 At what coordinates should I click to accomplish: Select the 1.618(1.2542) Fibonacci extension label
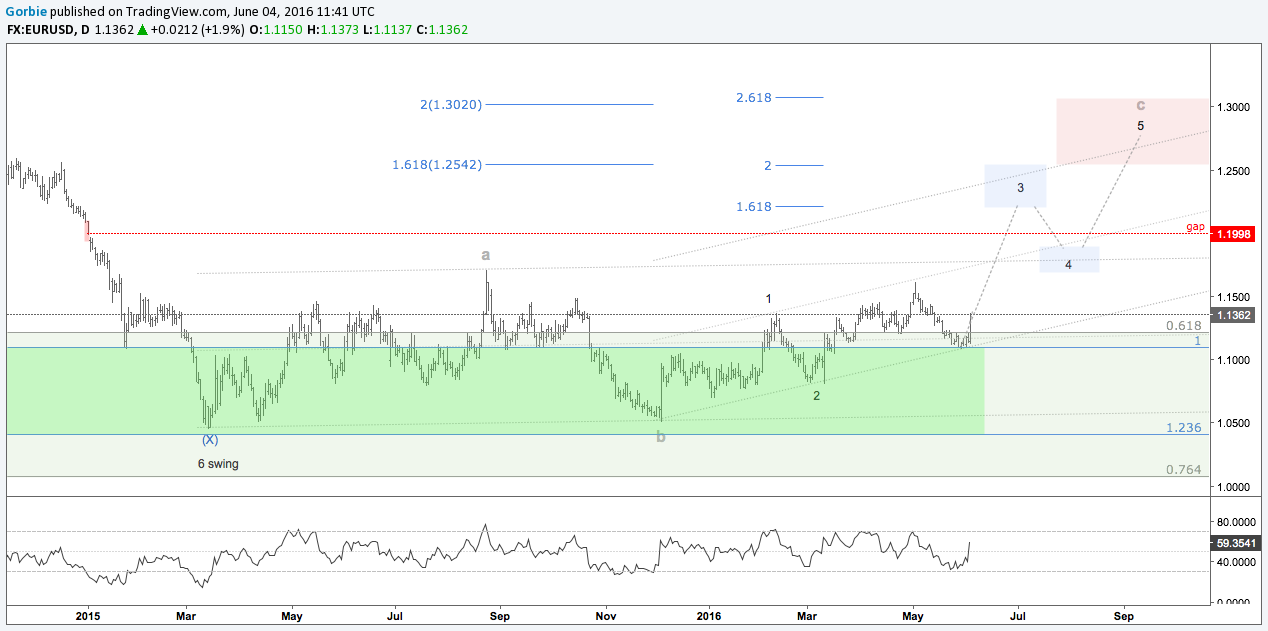point(437,164)
